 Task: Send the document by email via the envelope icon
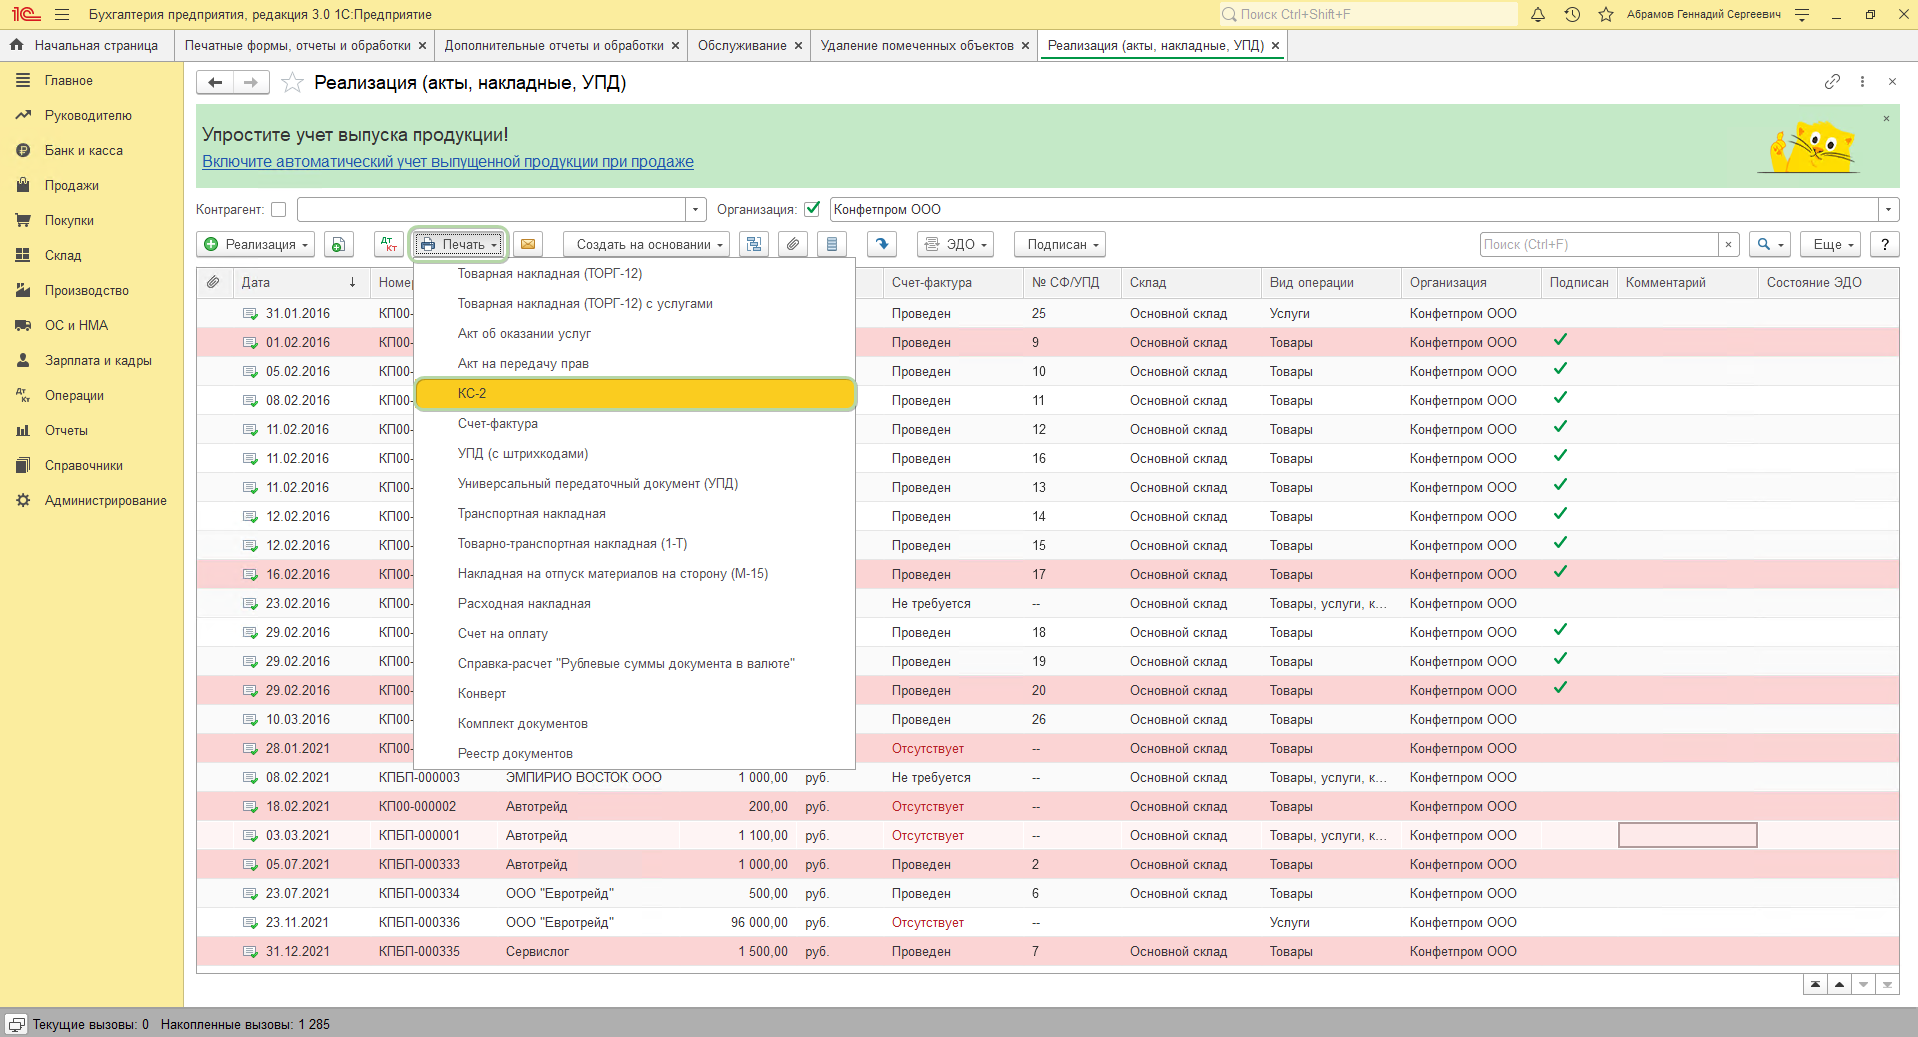tap(528, 245)
